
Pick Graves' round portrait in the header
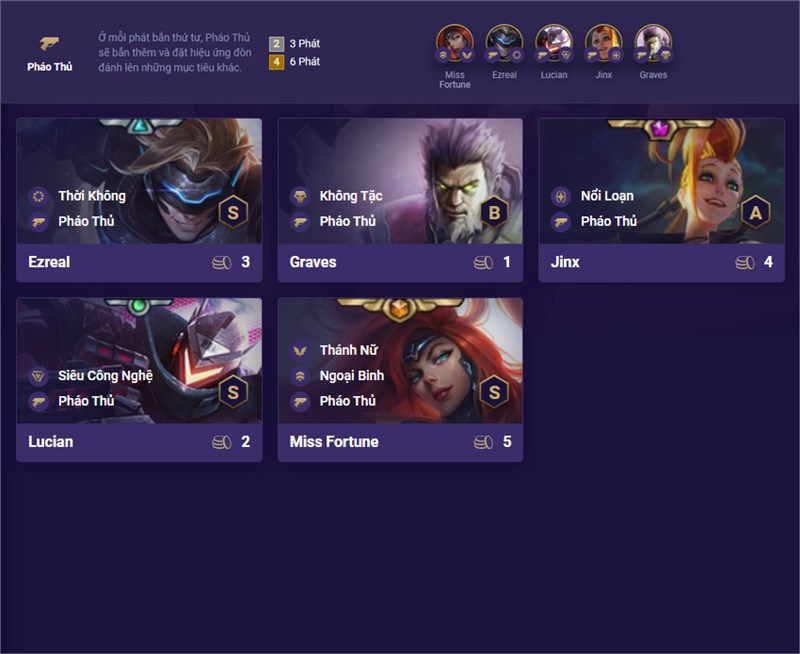(x=653, y=43)
